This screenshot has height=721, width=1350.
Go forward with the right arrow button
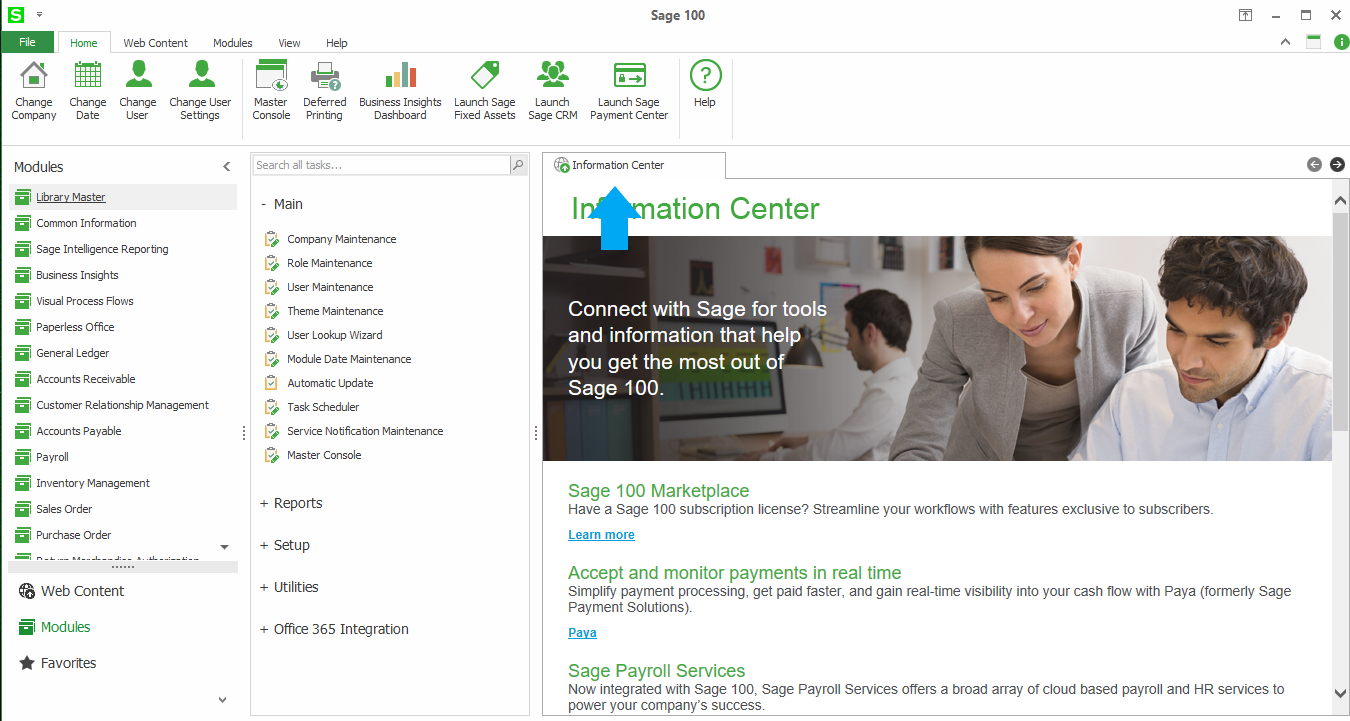point(1337,165)
